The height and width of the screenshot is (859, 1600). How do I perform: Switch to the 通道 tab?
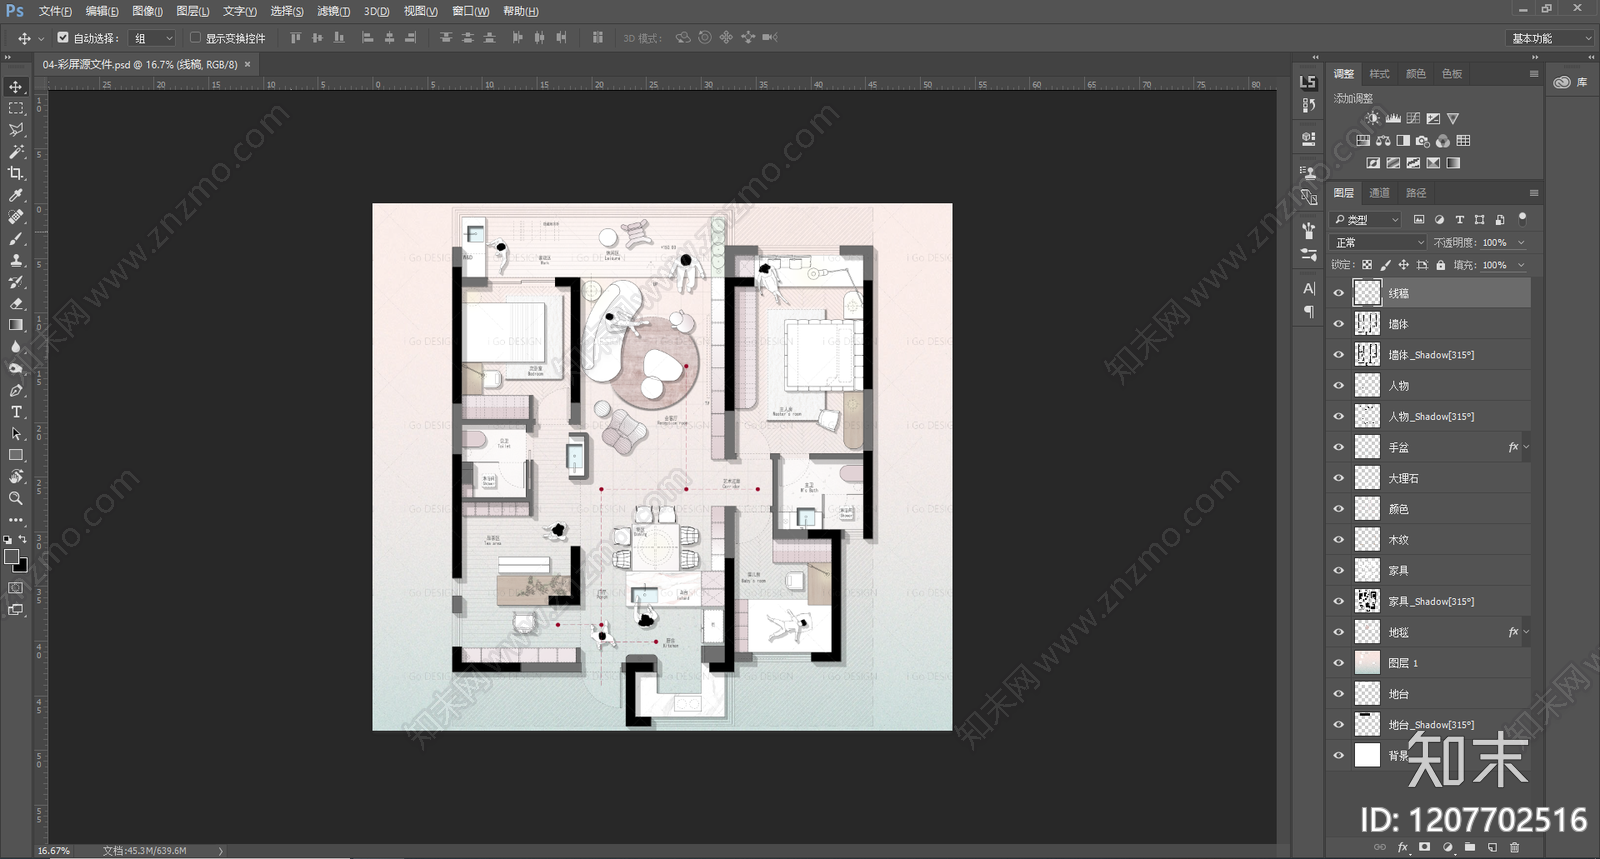point(1379,193)
